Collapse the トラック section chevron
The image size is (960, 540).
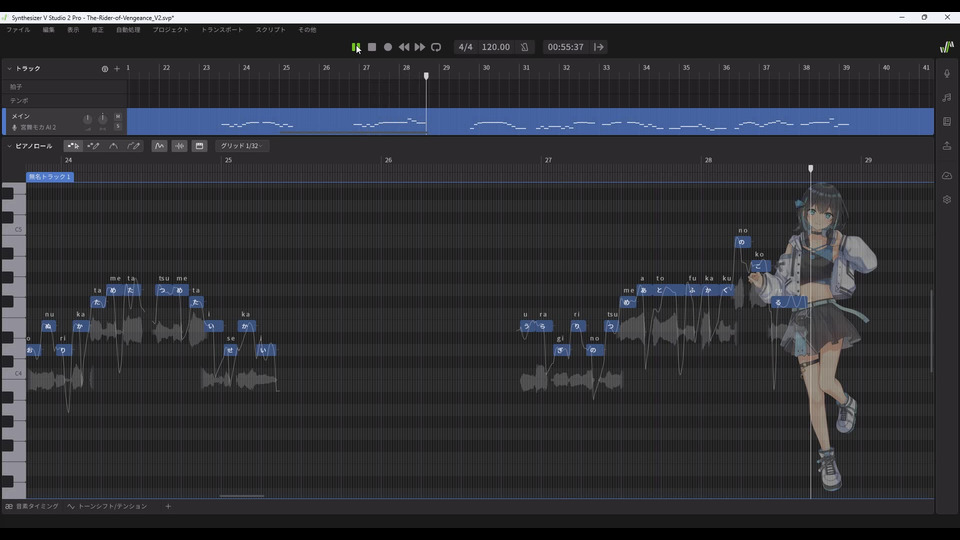pos(9,69)
